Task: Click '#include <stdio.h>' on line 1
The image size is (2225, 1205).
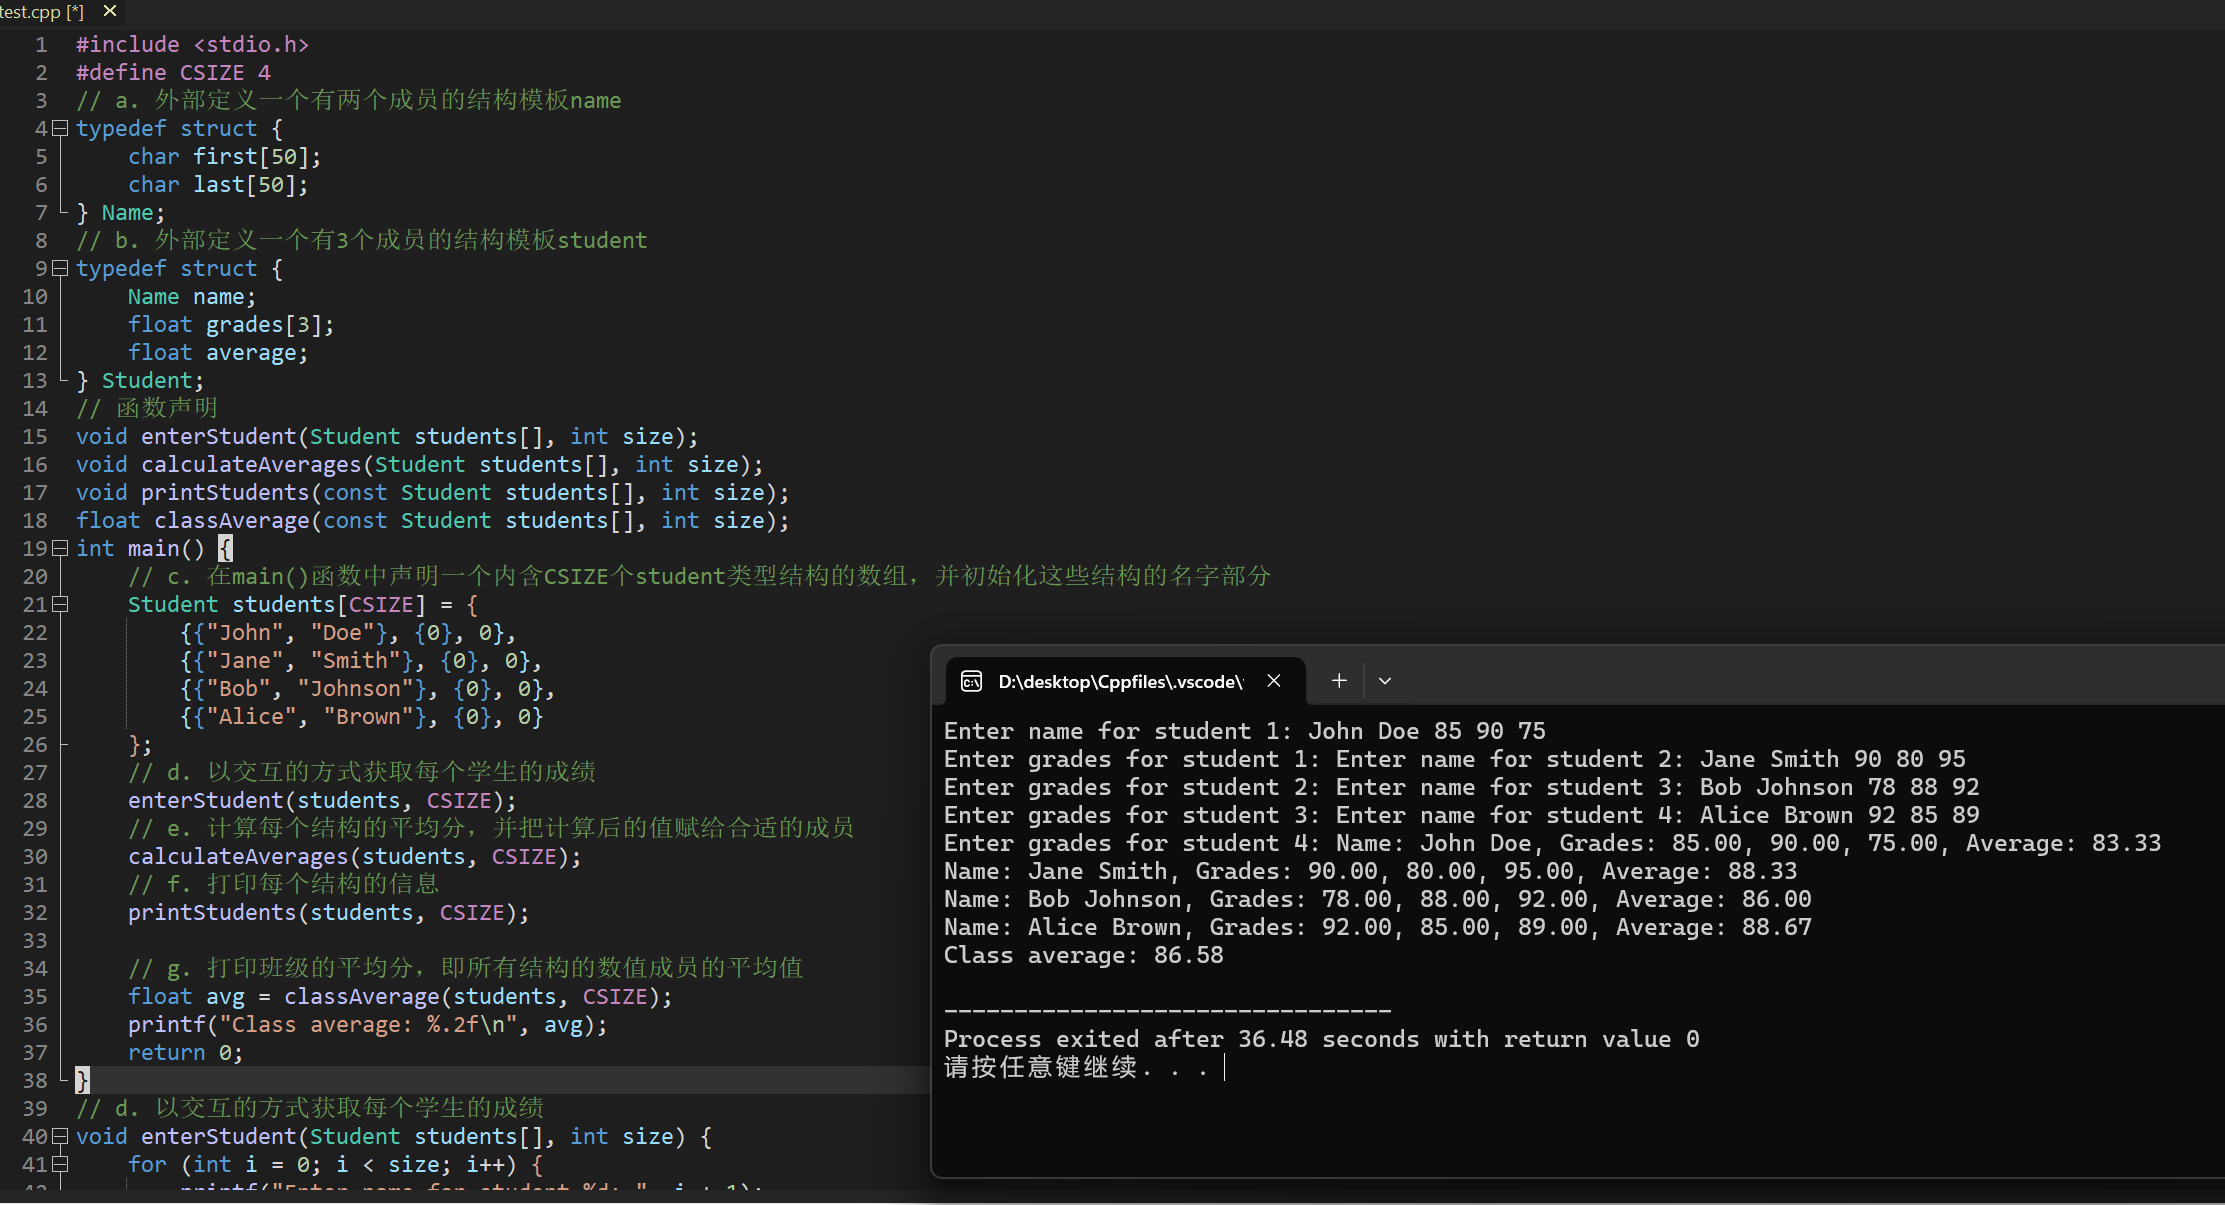Action: (193, 44)
